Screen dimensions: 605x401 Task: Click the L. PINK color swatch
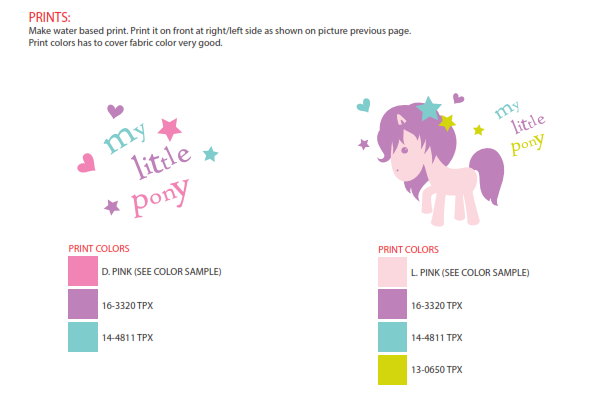(392, 272)
